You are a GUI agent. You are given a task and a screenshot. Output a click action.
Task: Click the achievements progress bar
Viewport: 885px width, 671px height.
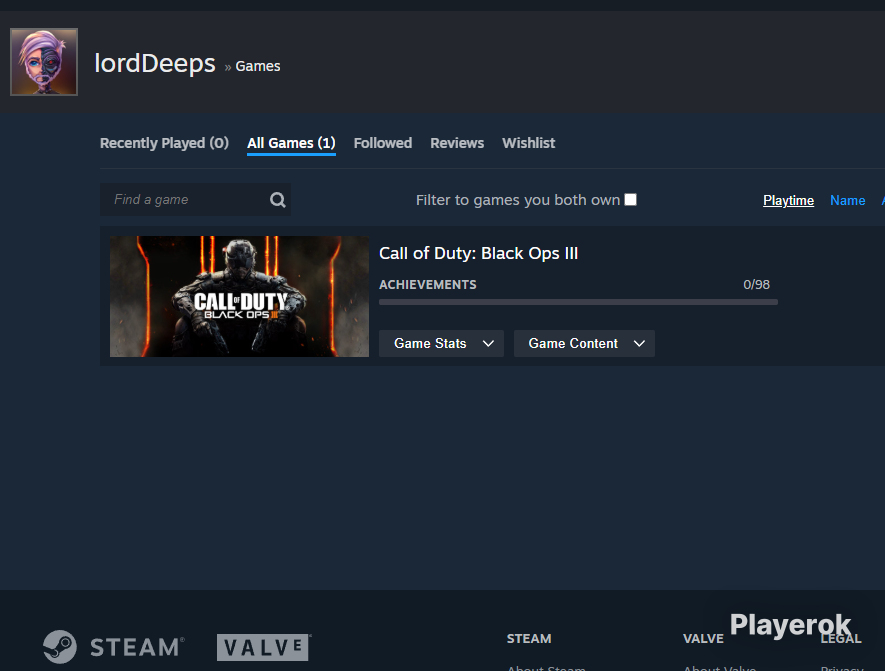579,302
